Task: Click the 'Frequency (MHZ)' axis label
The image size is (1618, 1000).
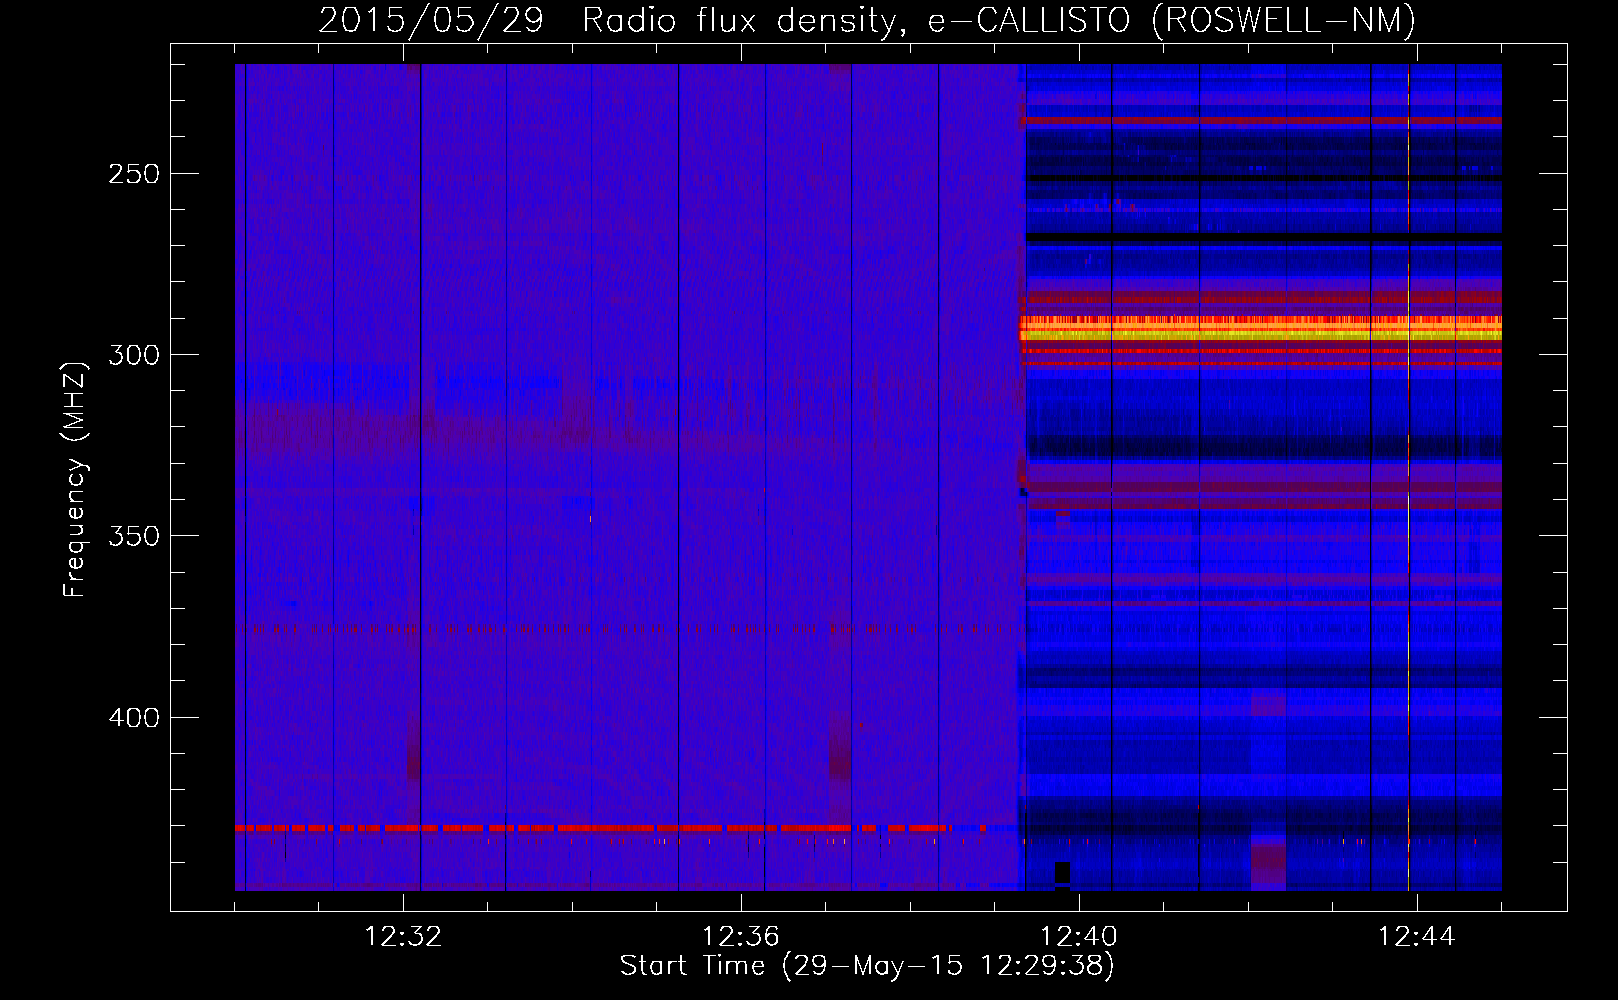Action: click(75, 480)
